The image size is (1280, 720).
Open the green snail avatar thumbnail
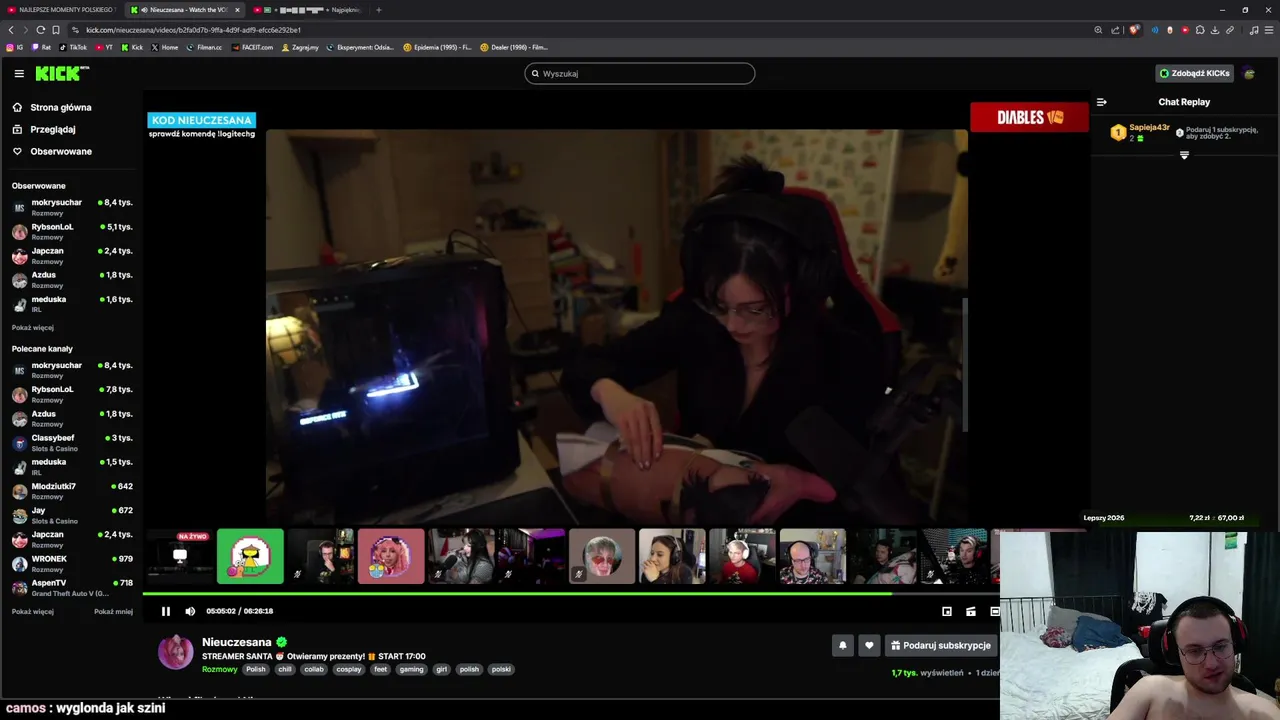click(250, 556)
